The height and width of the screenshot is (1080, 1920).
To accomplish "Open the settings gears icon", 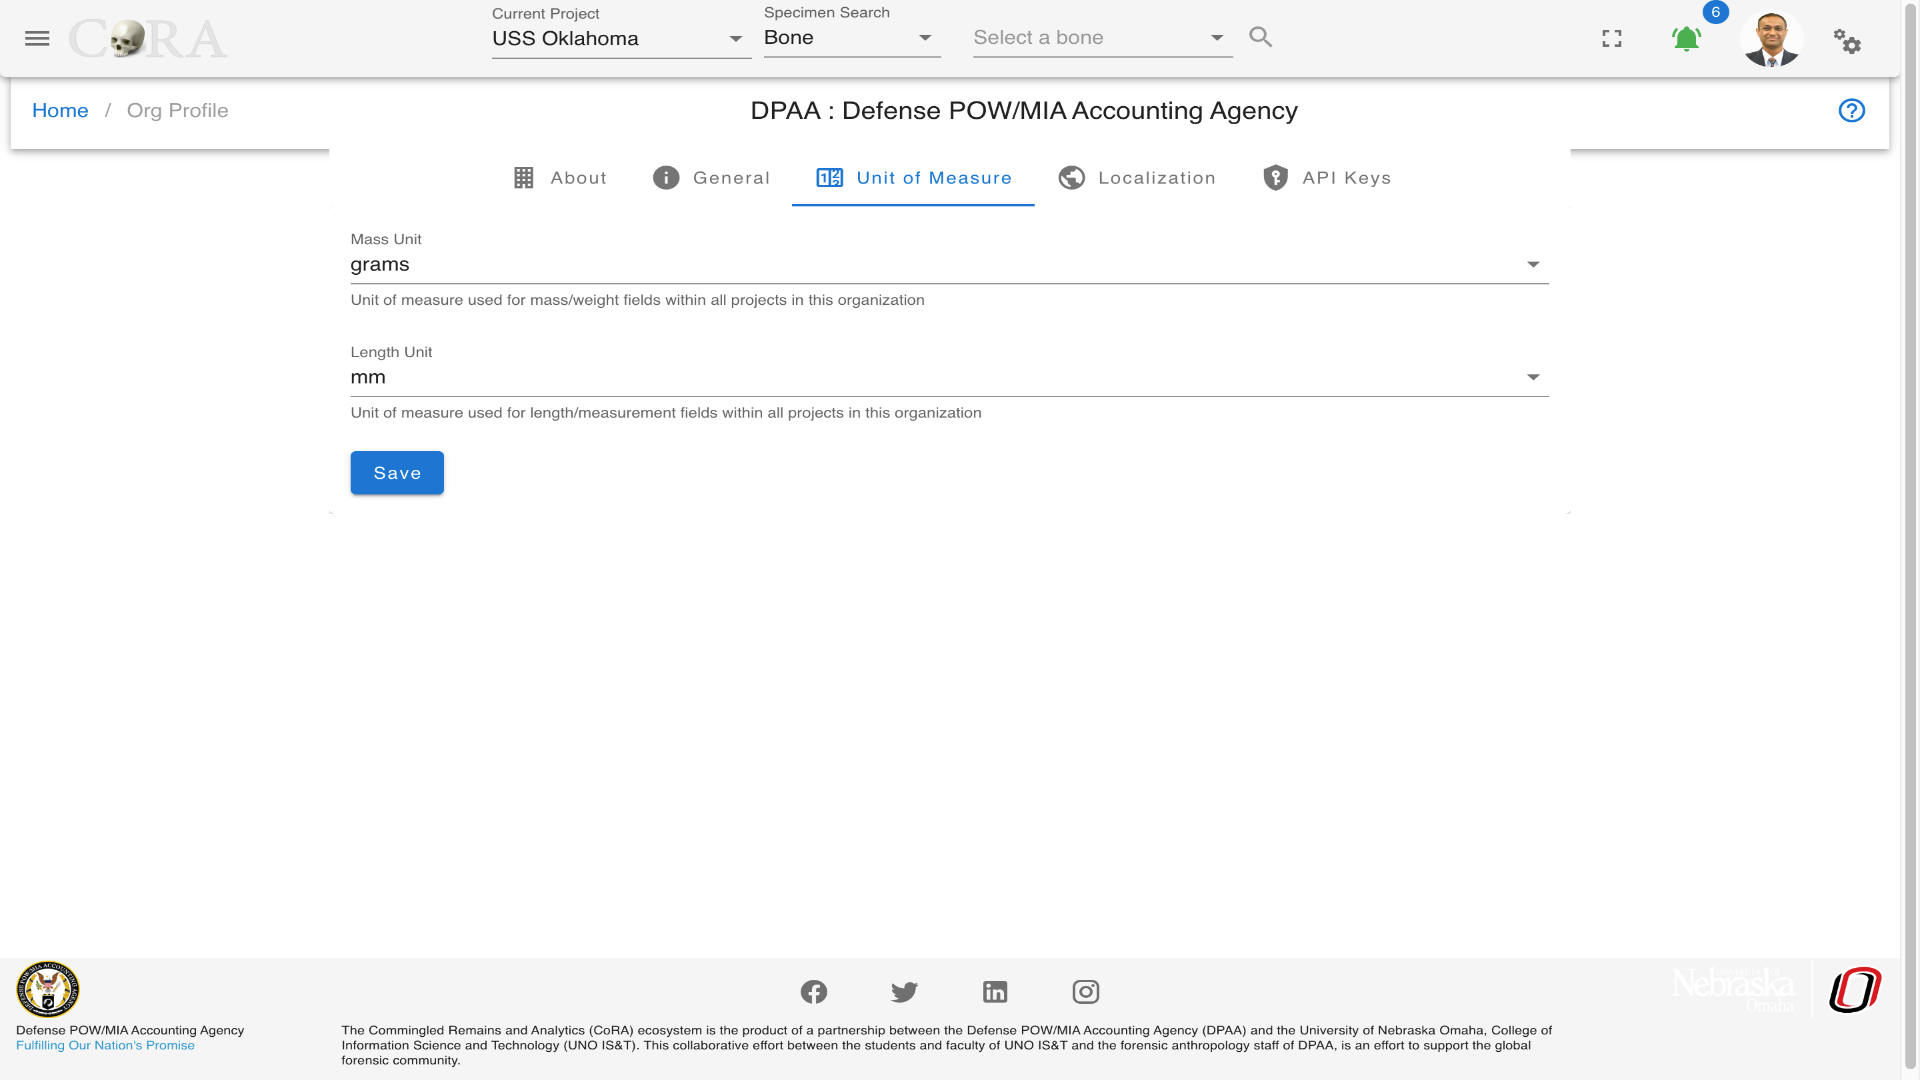I will 1847,41.
